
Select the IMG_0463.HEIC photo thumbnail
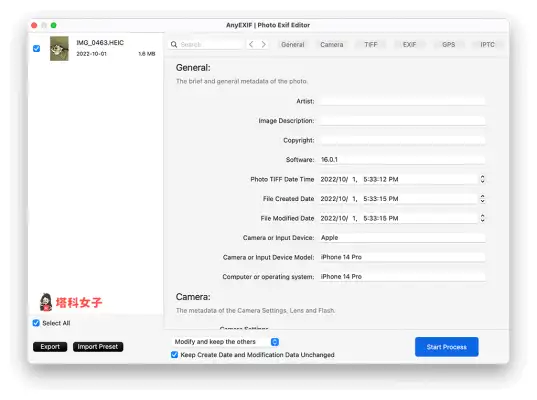pyautogui.click(x=59, y=48)
